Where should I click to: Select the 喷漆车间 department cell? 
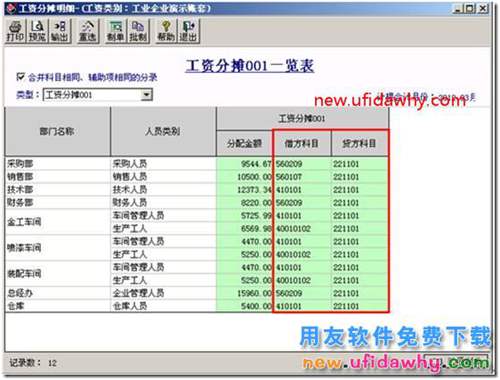click(57, 248)
